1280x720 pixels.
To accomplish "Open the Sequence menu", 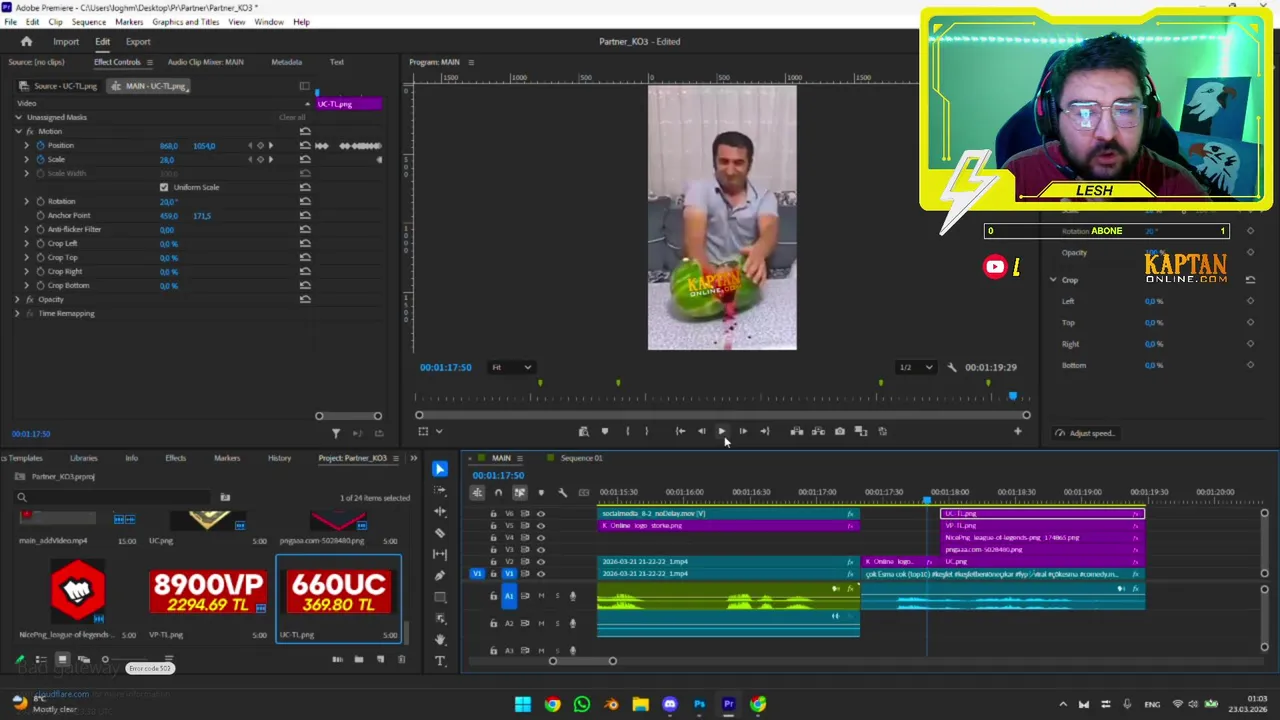I will click(x=88, y=22).
